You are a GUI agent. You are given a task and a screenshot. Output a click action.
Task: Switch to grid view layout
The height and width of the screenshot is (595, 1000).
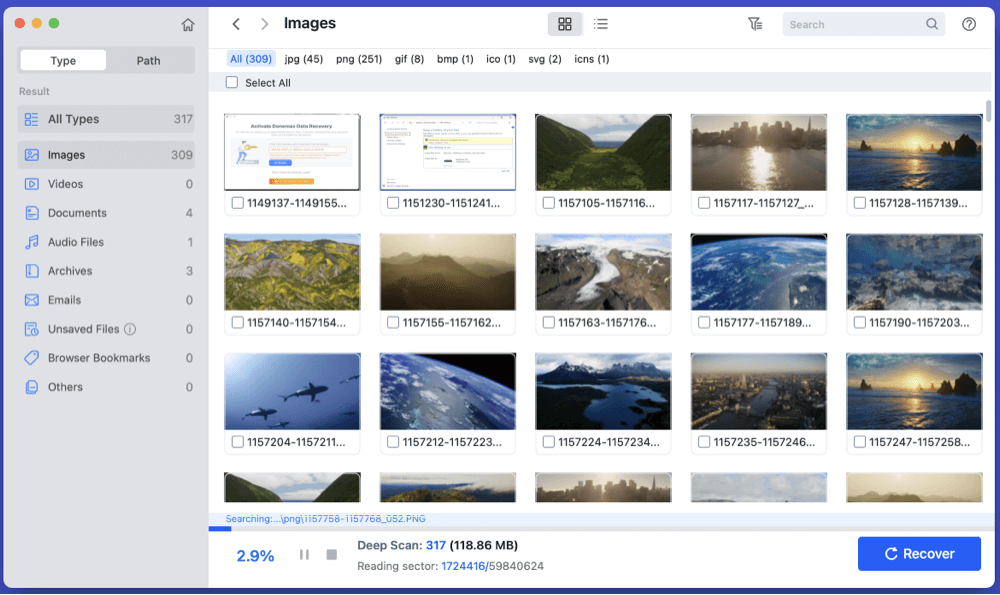pos(565,23)
